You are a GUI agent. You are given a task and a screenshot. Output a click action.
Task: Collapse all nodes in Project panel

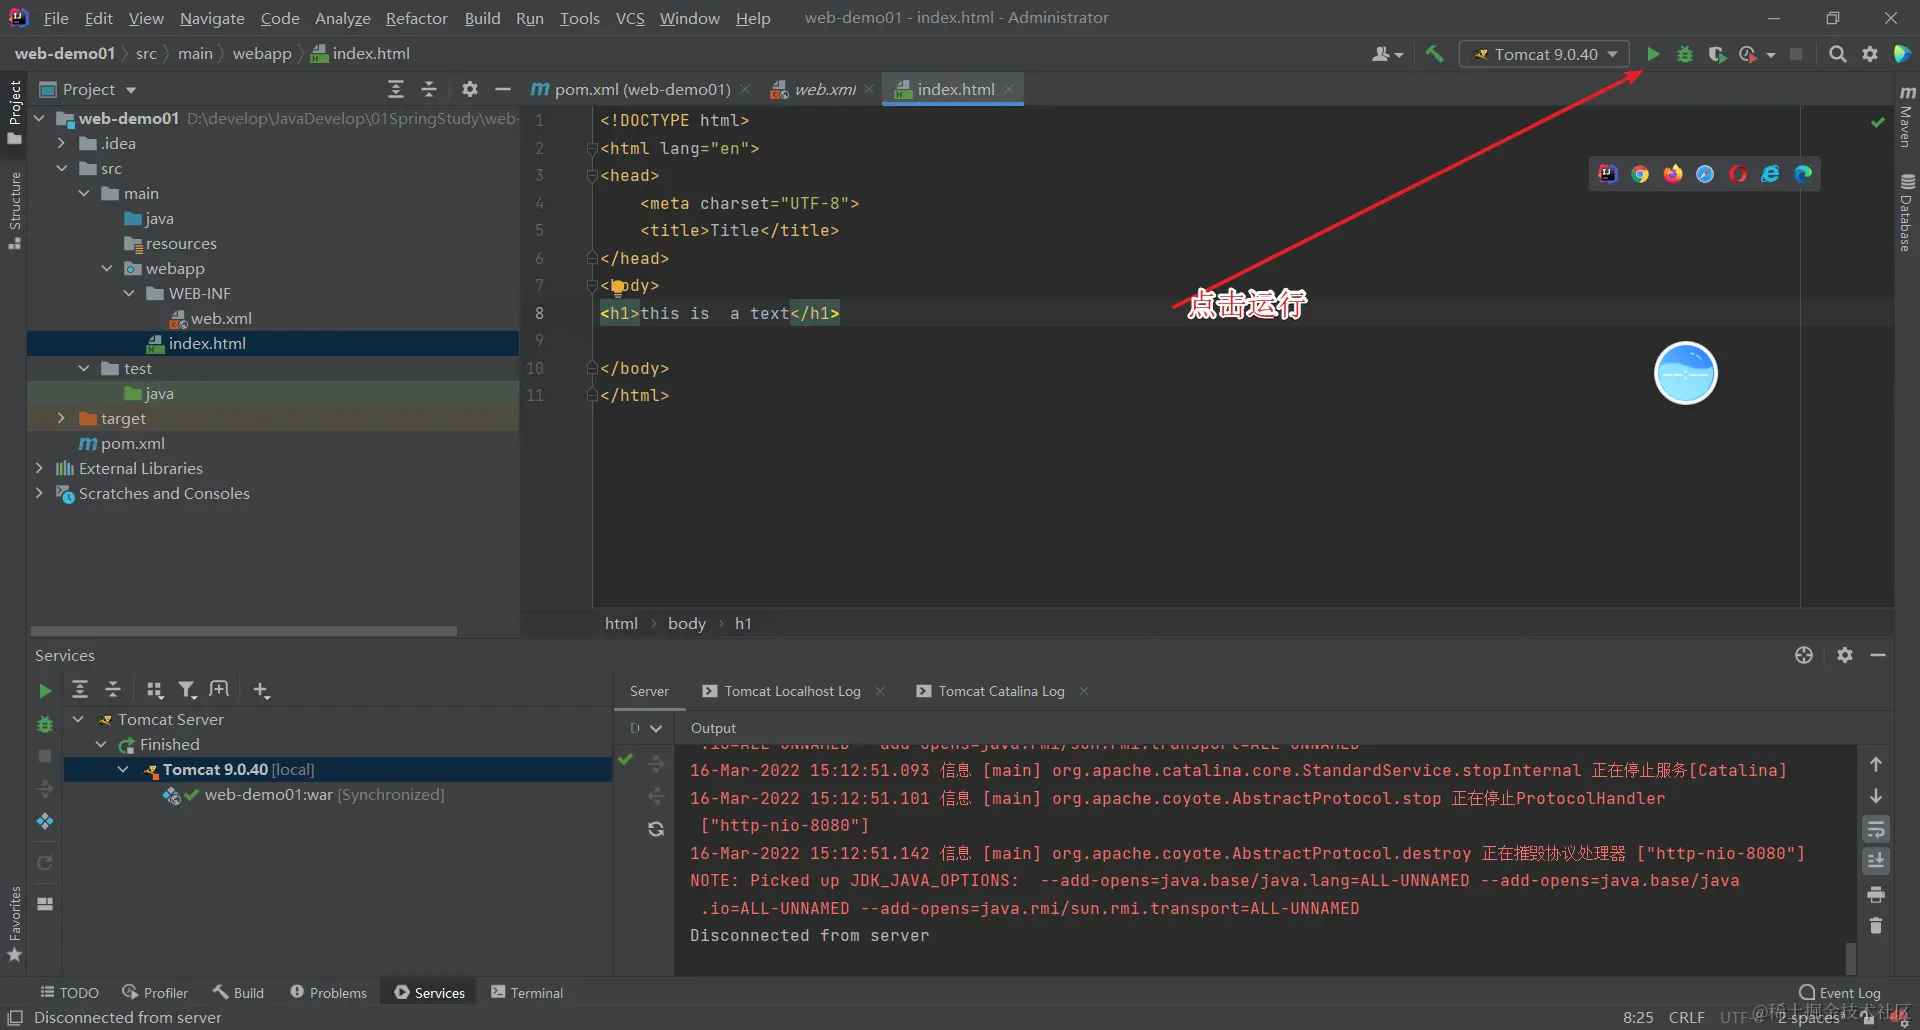(x=429, y=89)
